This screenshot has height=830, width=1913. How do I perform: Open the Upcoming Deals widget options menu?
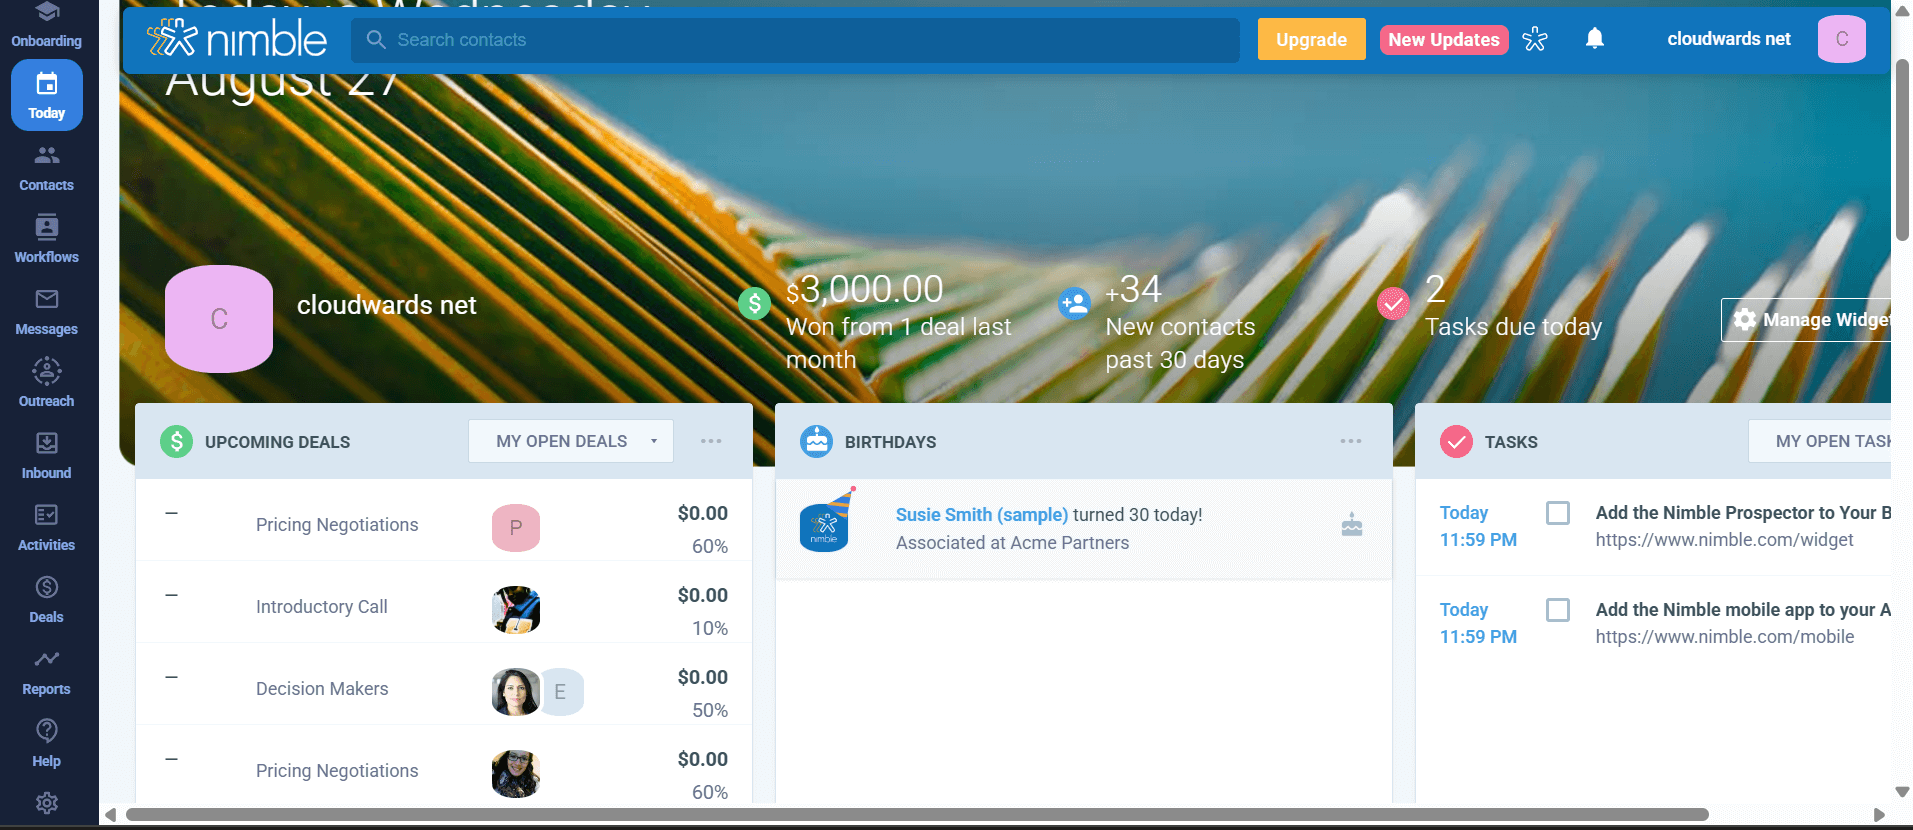[711, 441]
